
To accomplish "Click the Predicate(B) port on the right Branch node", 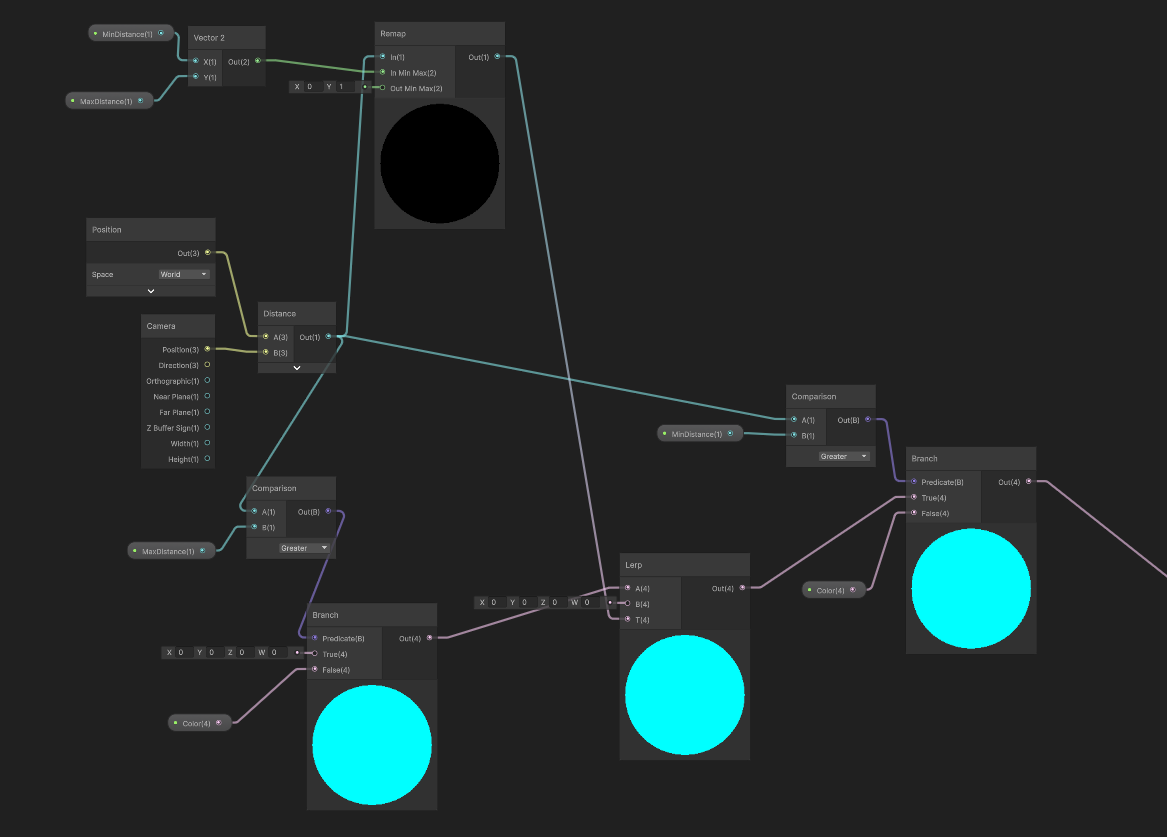I will pyautogui.click(x=916, y=482).
